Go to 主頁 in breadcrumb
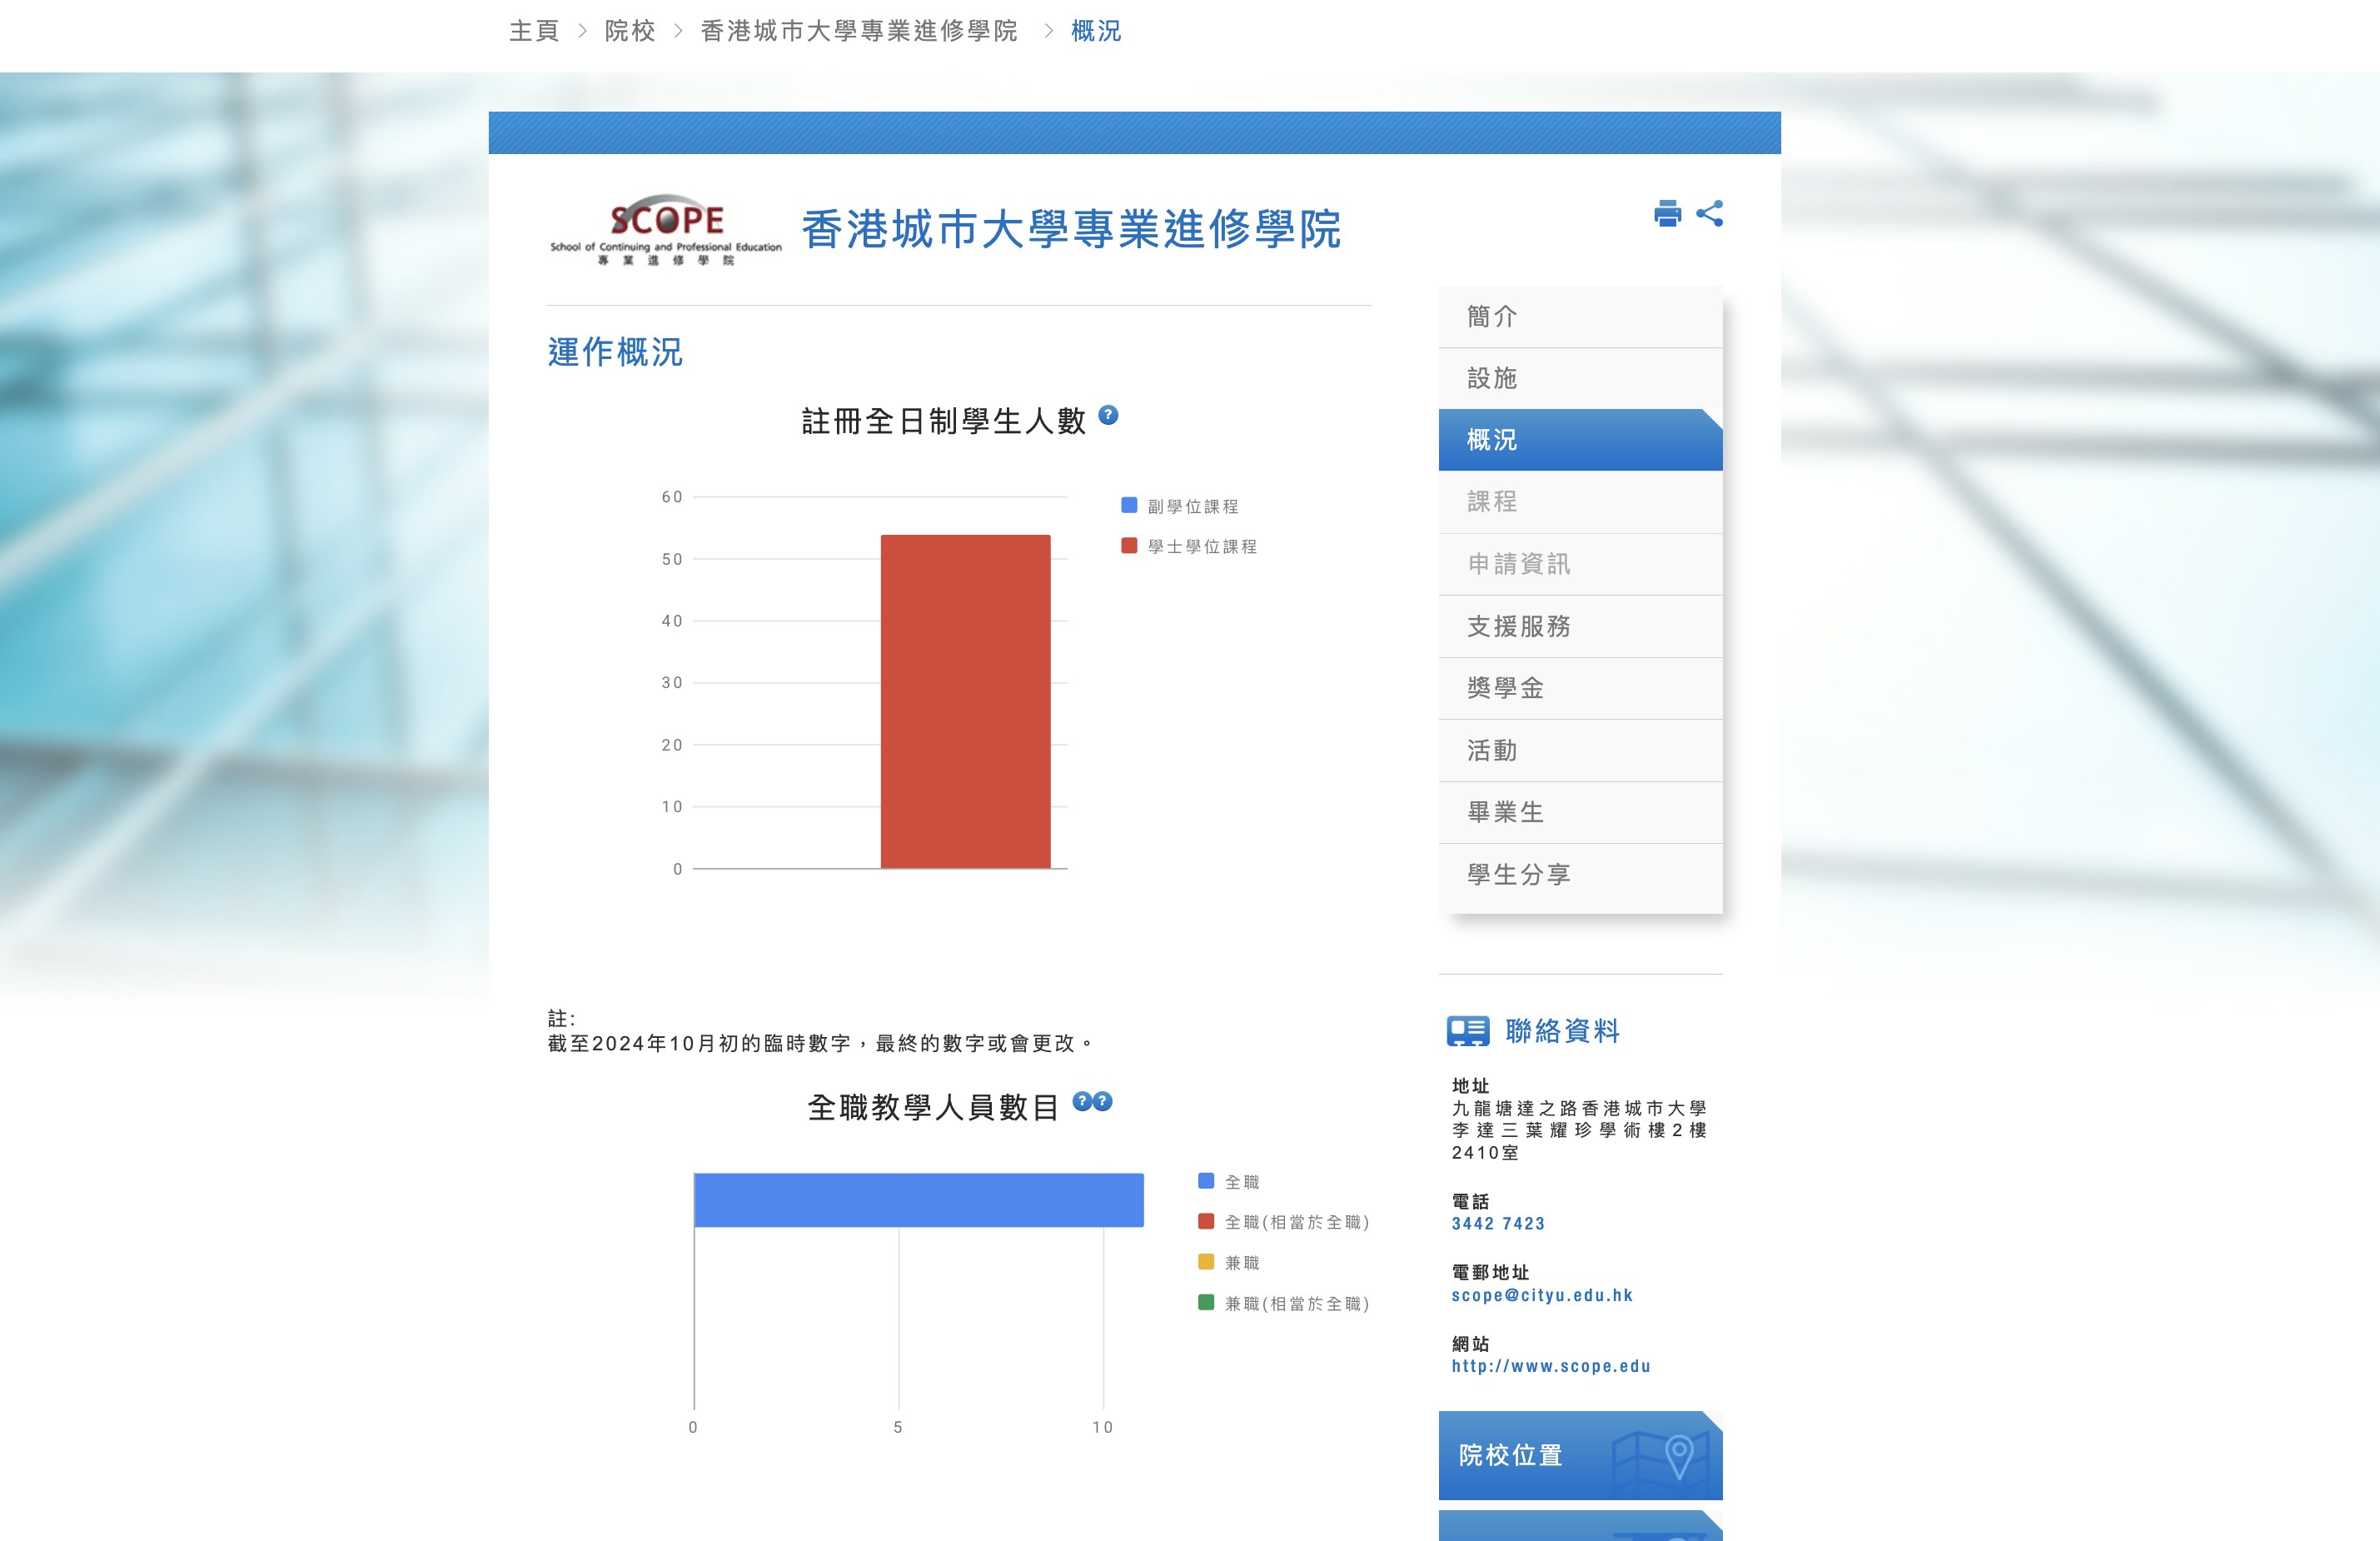2380x1541 pixels. pyautogui.click(x=534, y=31)
